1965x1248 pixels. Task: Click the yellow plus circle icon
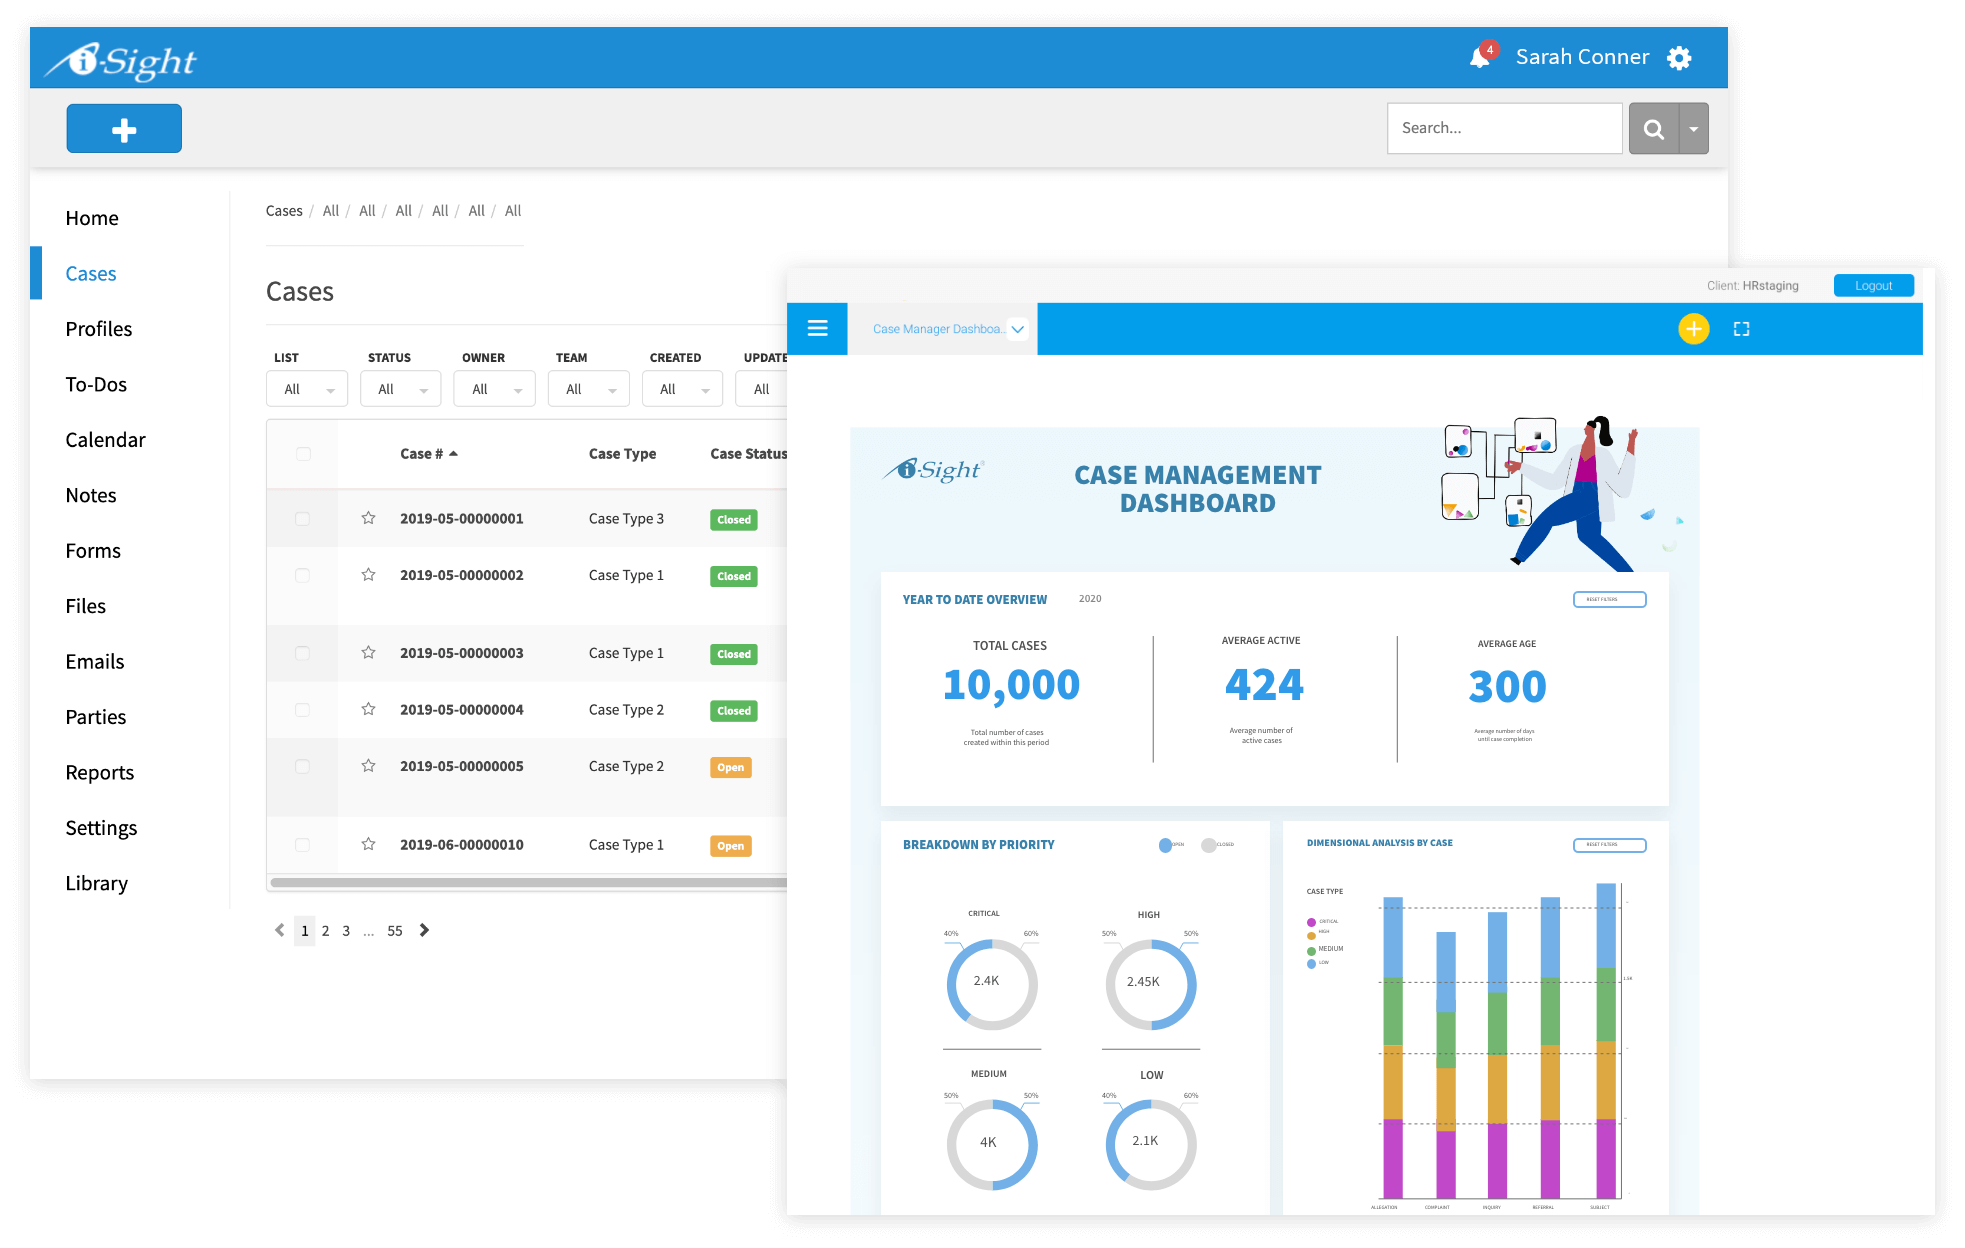(x=1693, y=328)
